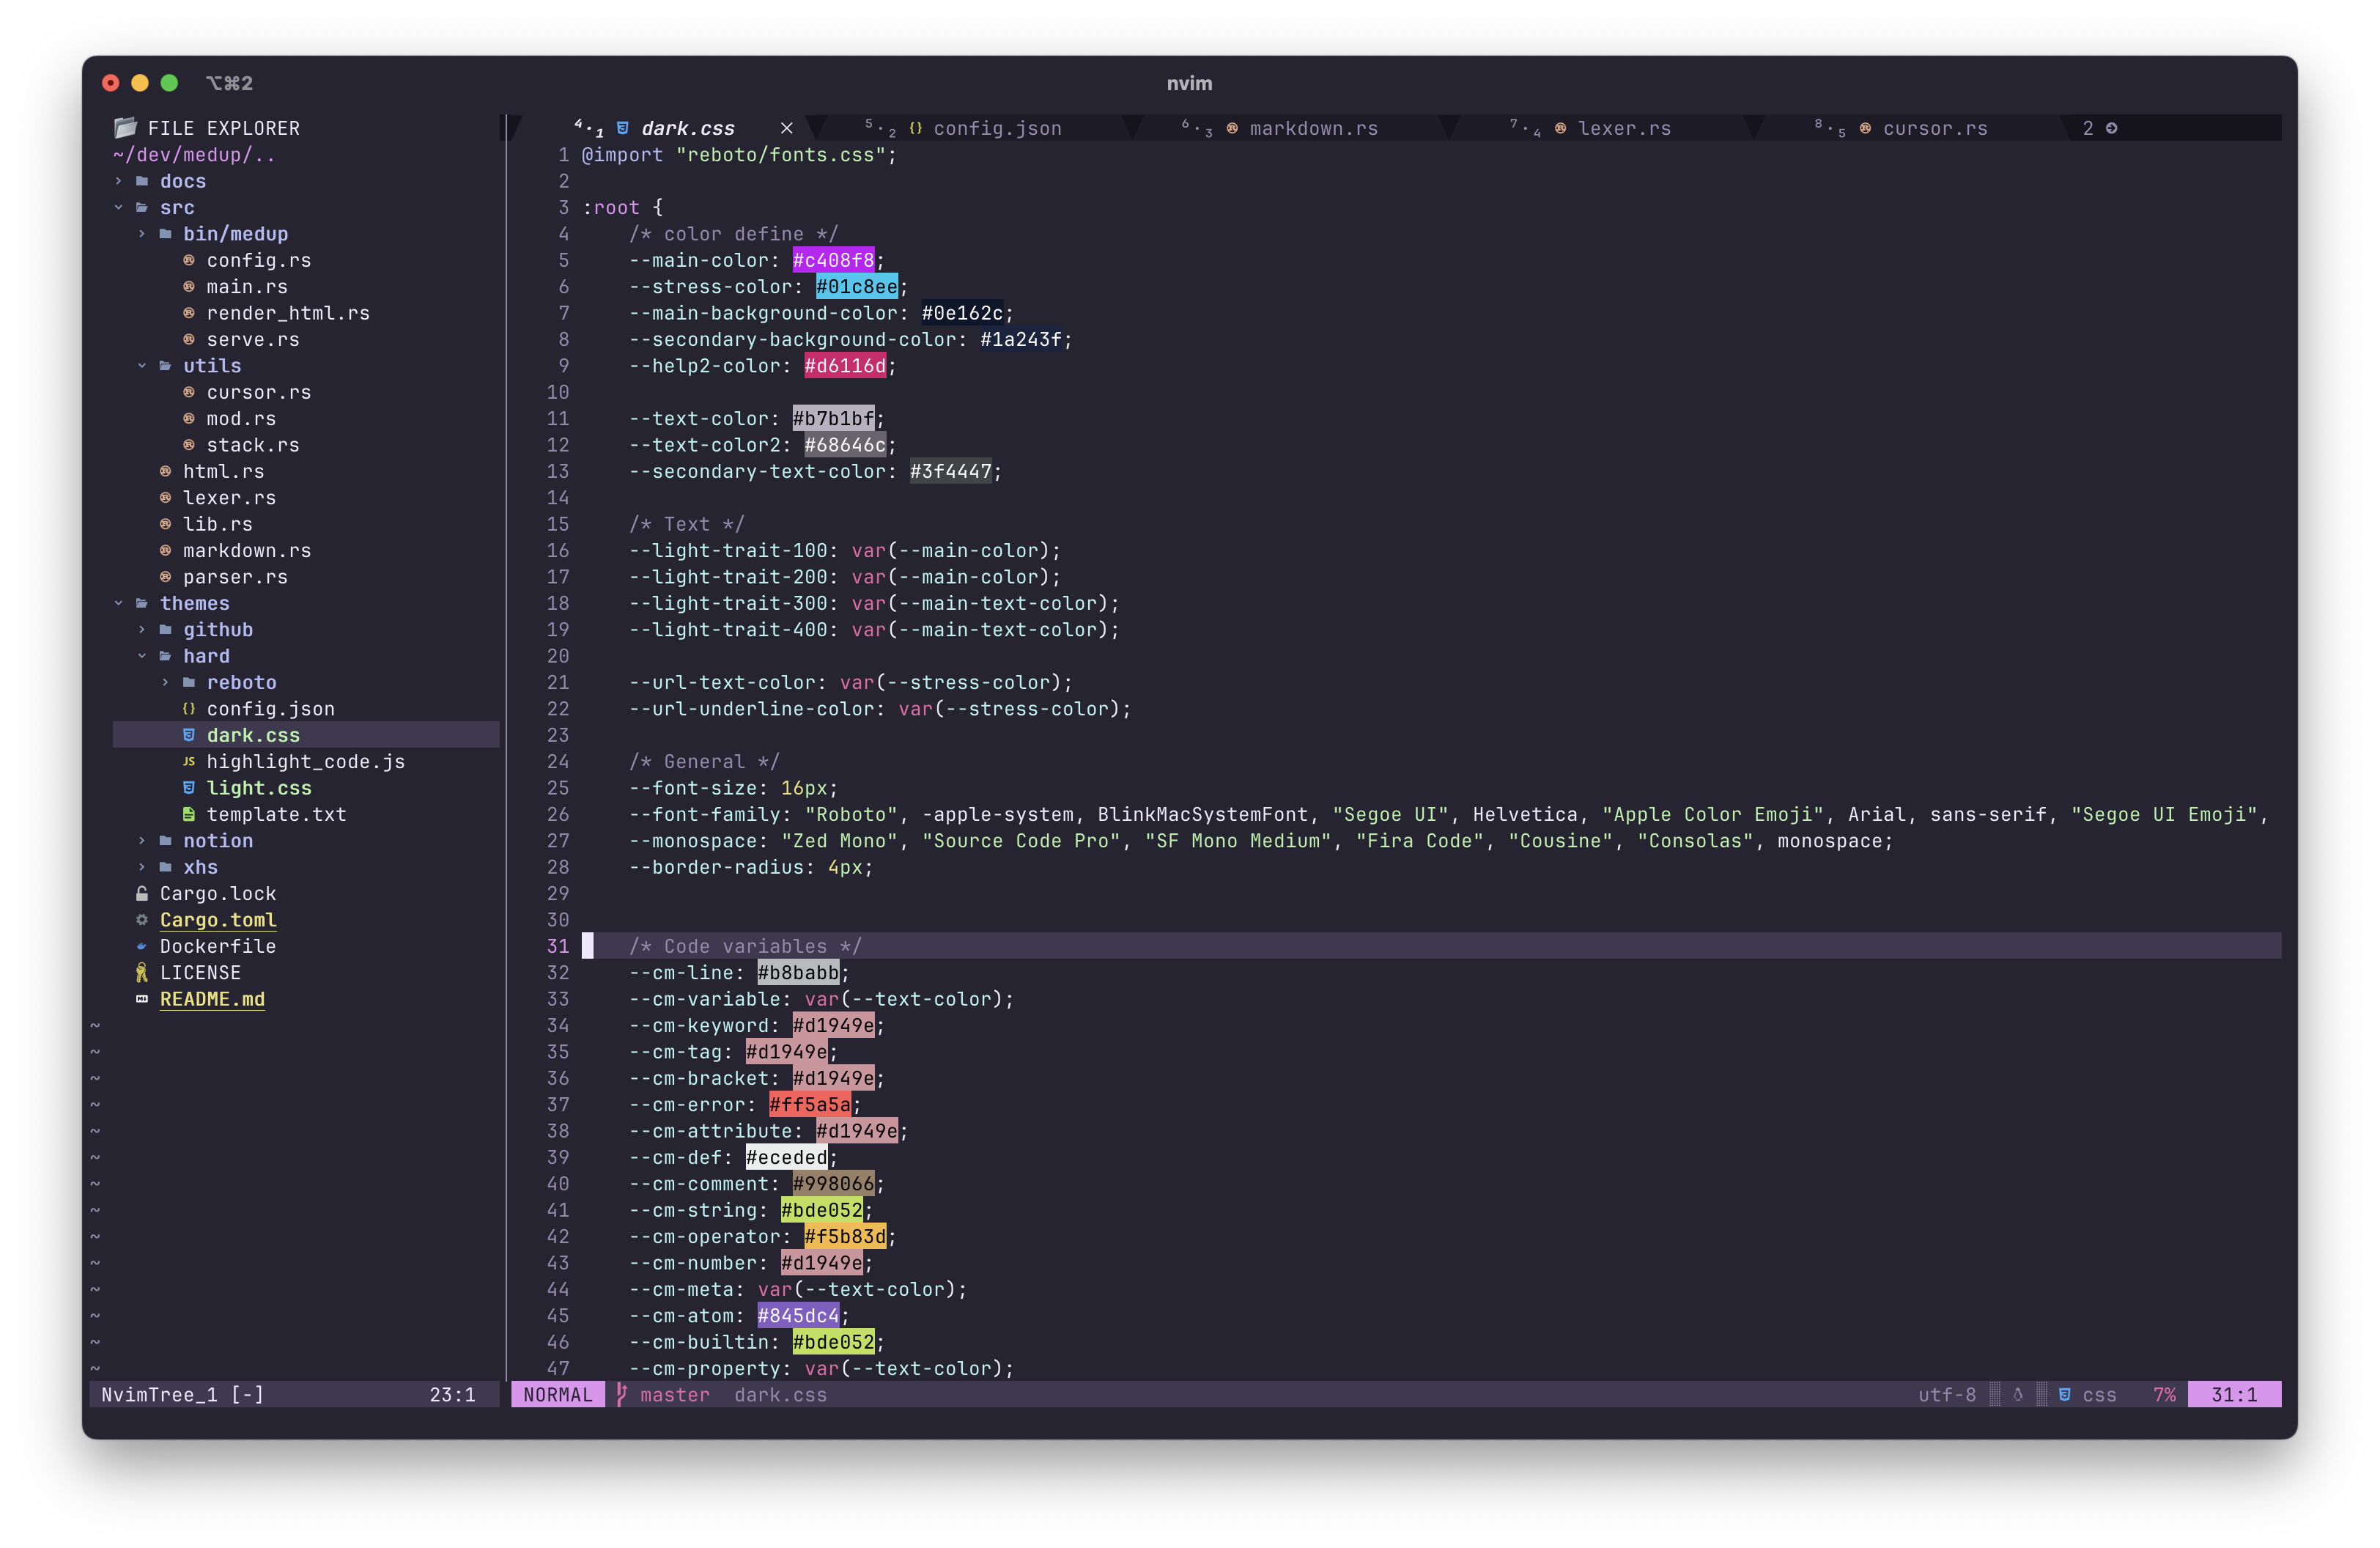The image size is (2380, 1548).
Task: Click the git branch icon in the statusline
Action: point(621,1394)
